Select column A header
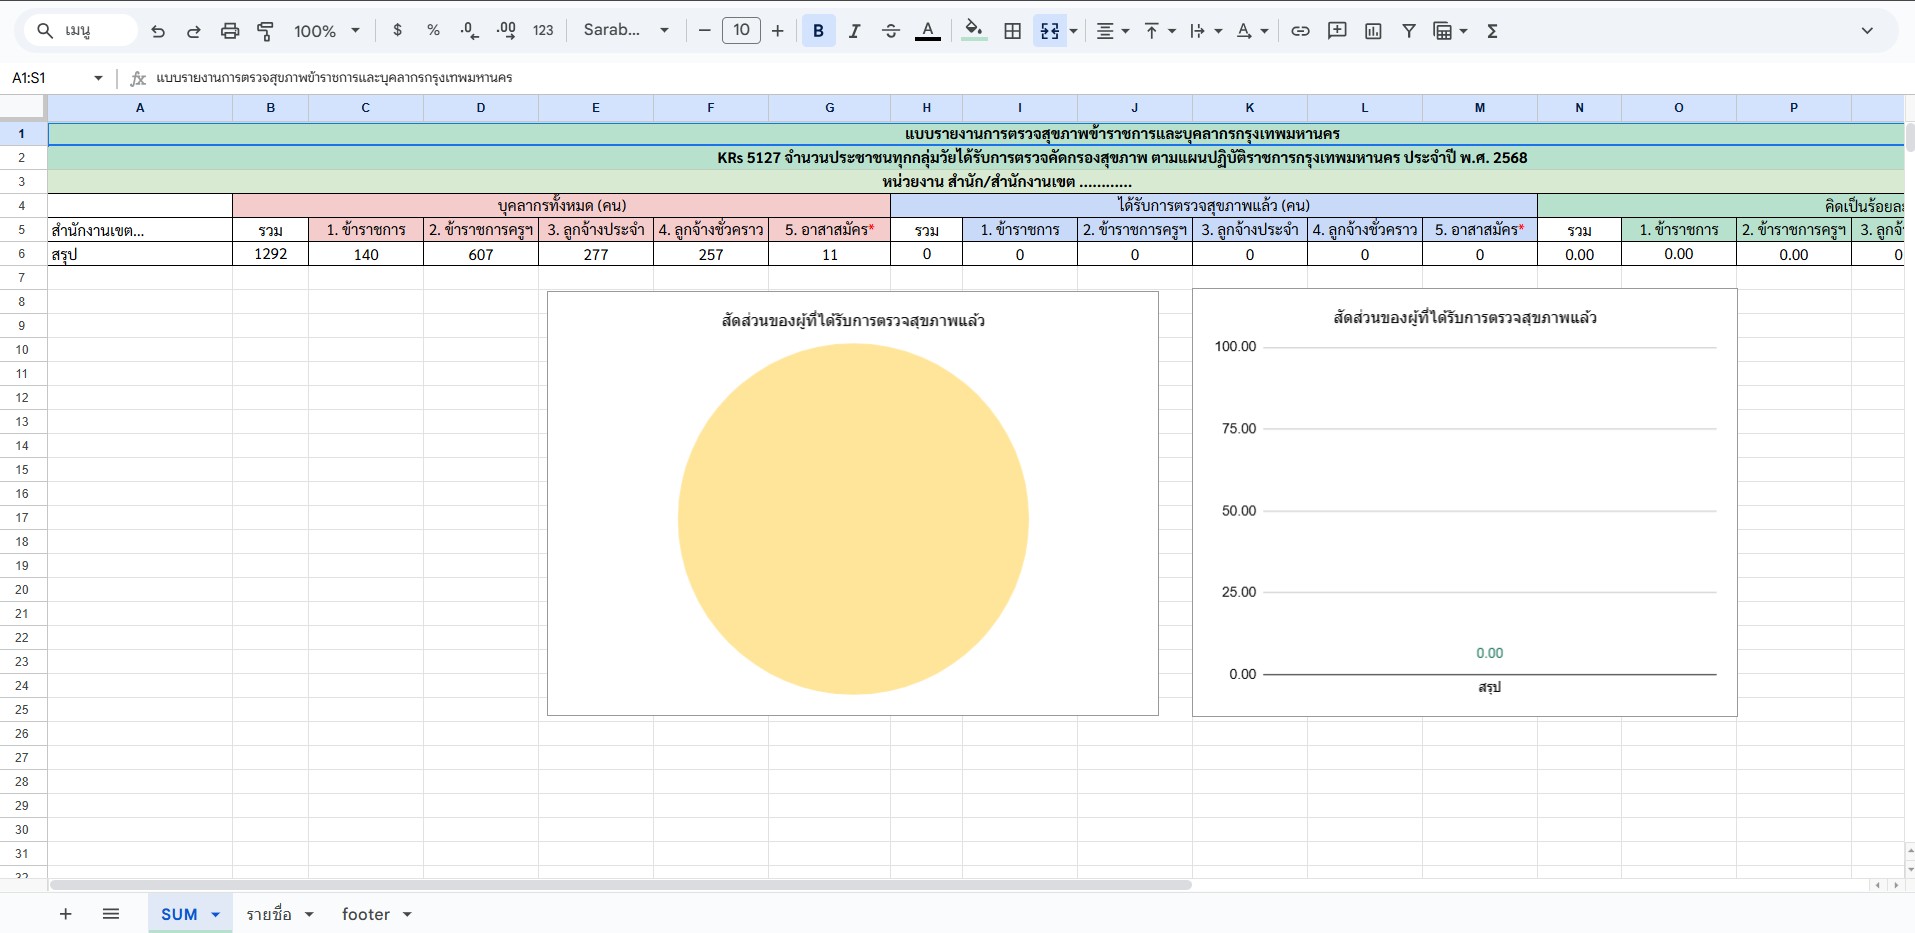Viewport: 1915px width, 933px height. [140, 107]
